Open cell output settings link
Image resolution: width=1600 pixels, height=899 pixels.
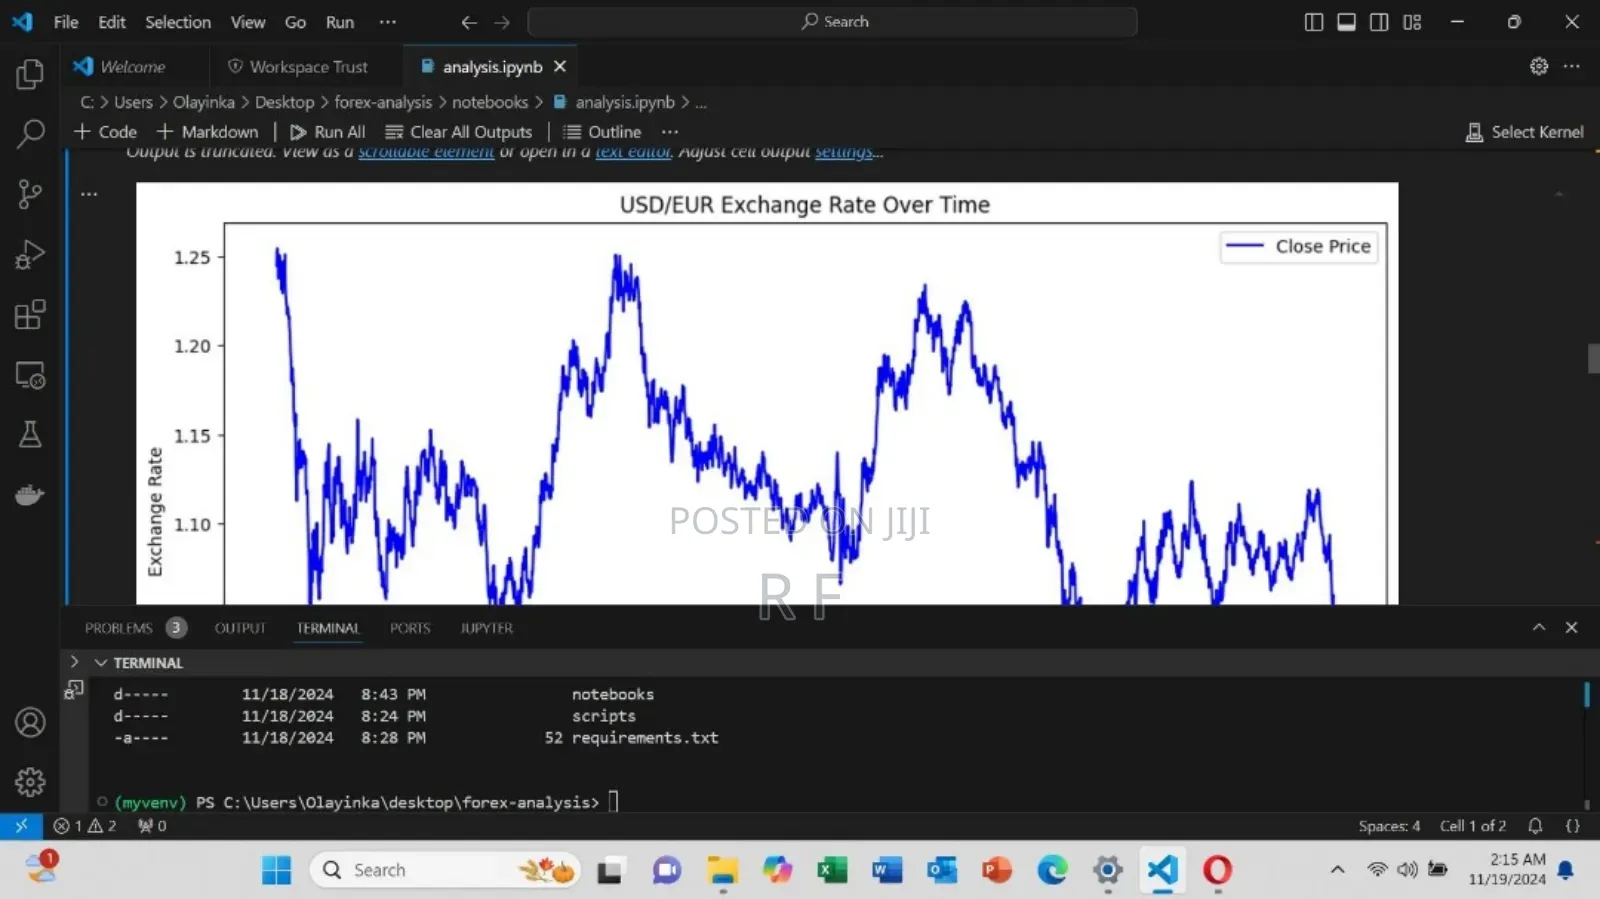click(843, 152)
